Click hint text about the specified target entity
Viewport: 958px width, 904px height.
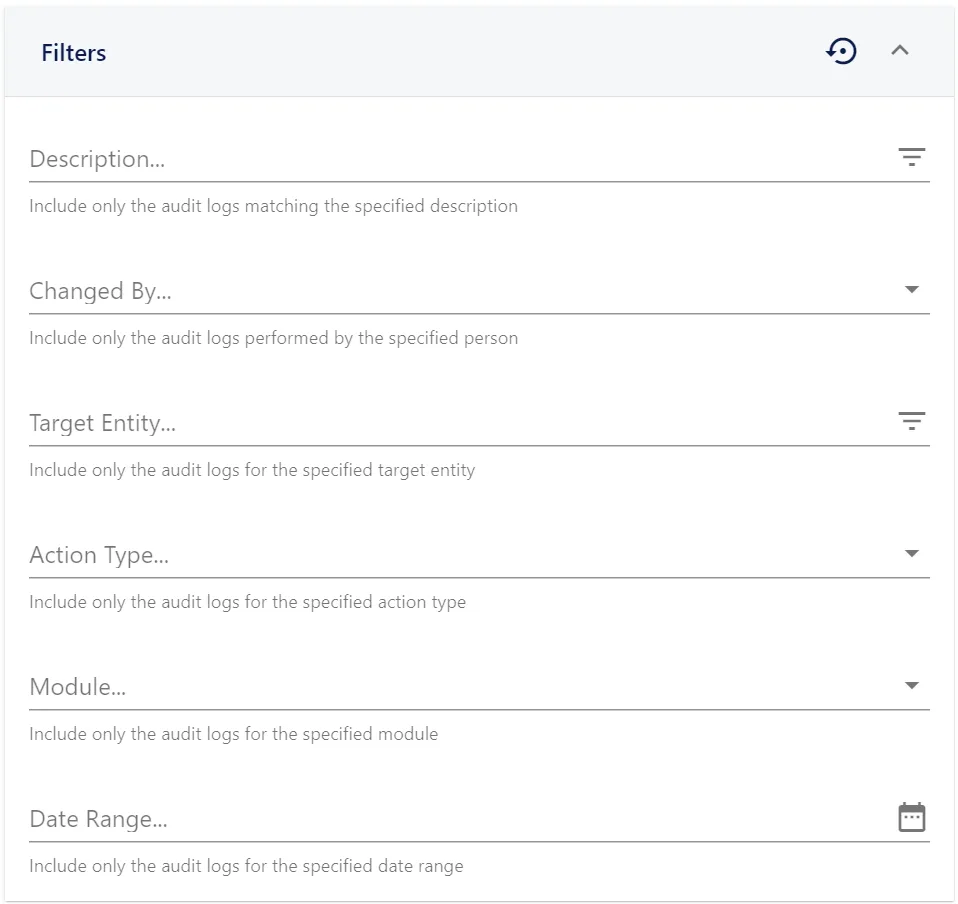252,470
